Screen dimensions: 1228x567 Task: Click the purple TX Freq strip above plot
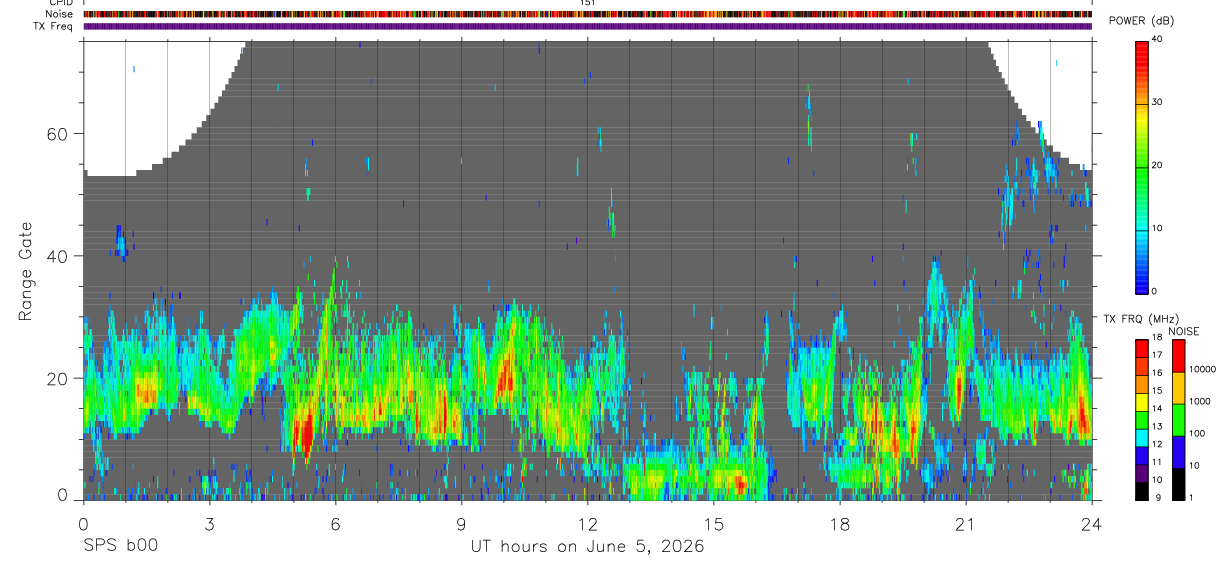pyautogui.click(x=587, y=26)
